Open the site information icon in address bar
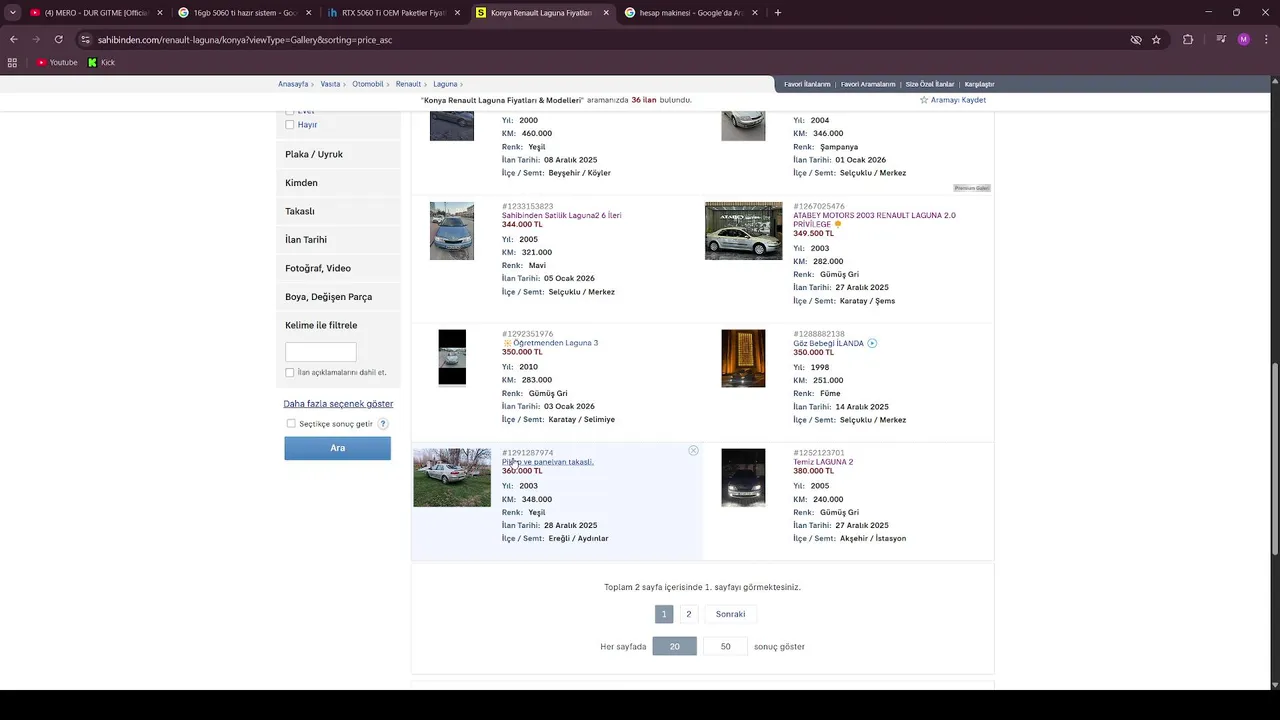The image size is (1280, 720). [x=86, y=40]
